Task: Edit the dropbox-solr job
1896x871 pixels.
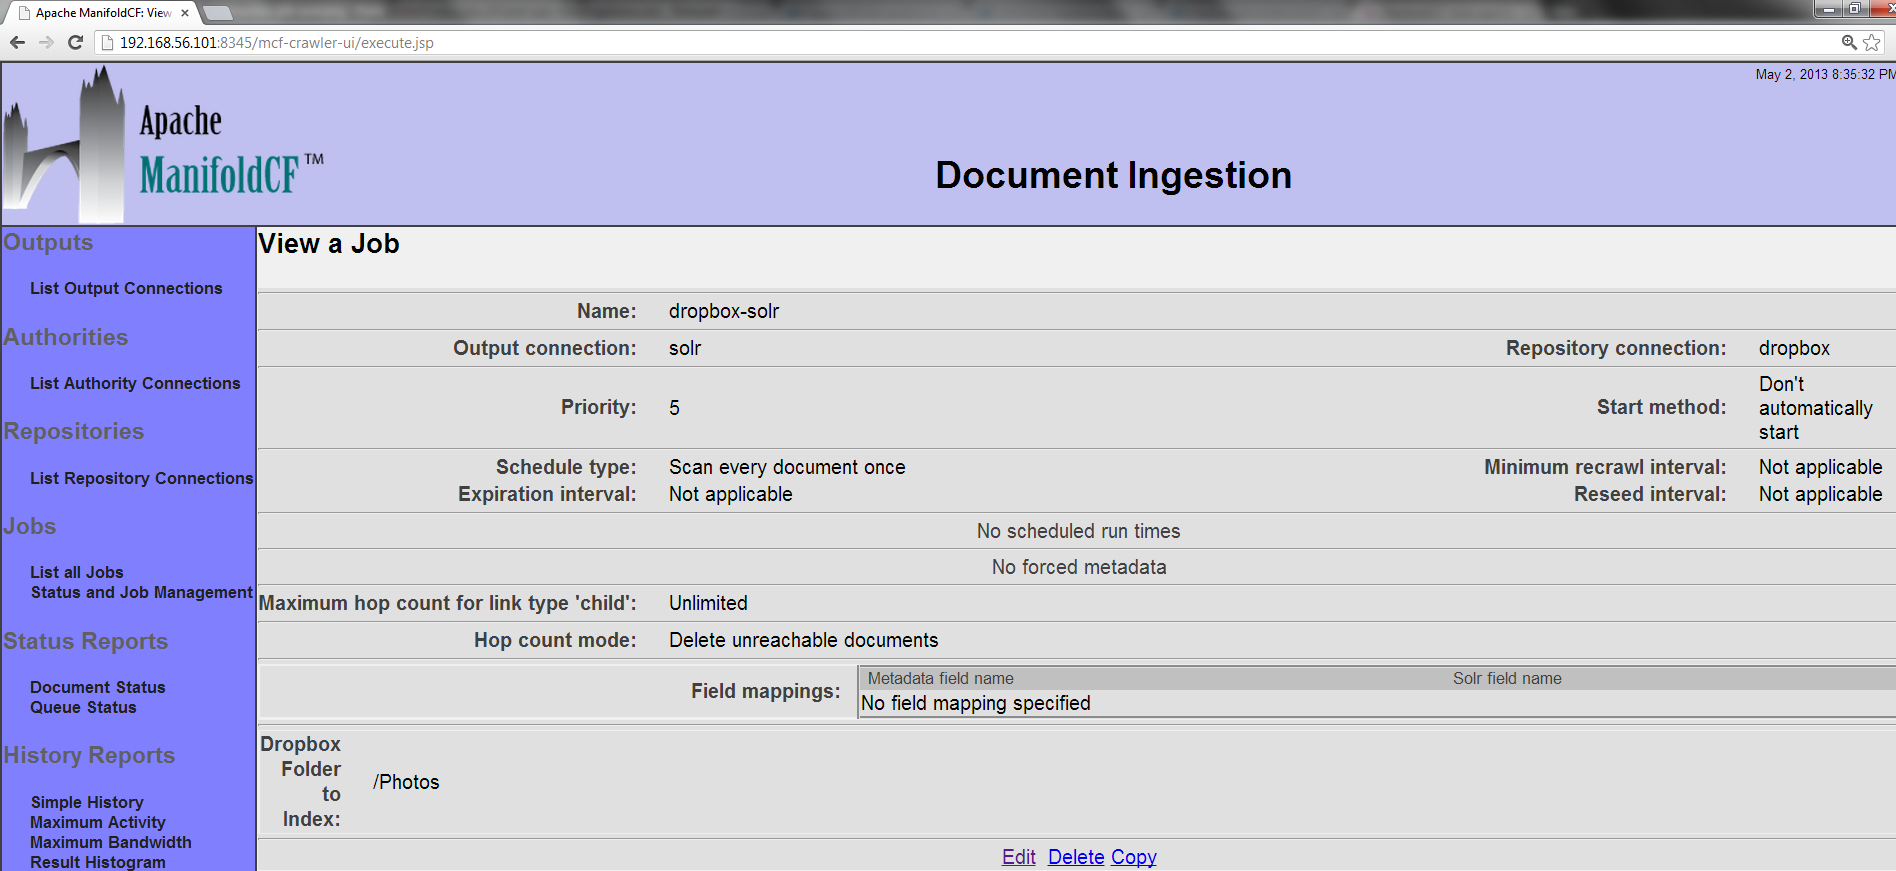Action: coord(1018,857)
